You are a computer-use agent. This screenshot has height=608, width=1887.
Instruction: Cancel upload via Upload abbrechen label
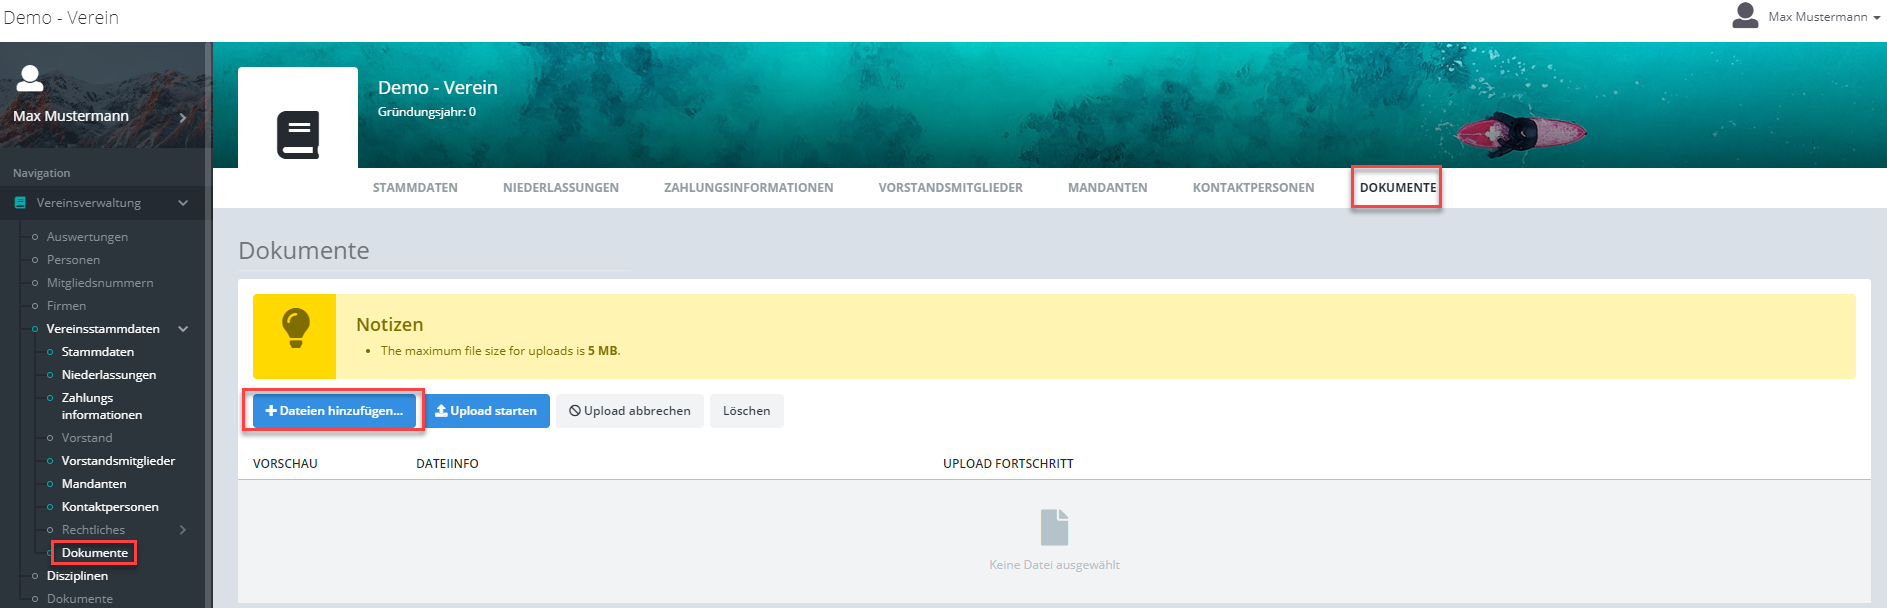pos(637,411)
